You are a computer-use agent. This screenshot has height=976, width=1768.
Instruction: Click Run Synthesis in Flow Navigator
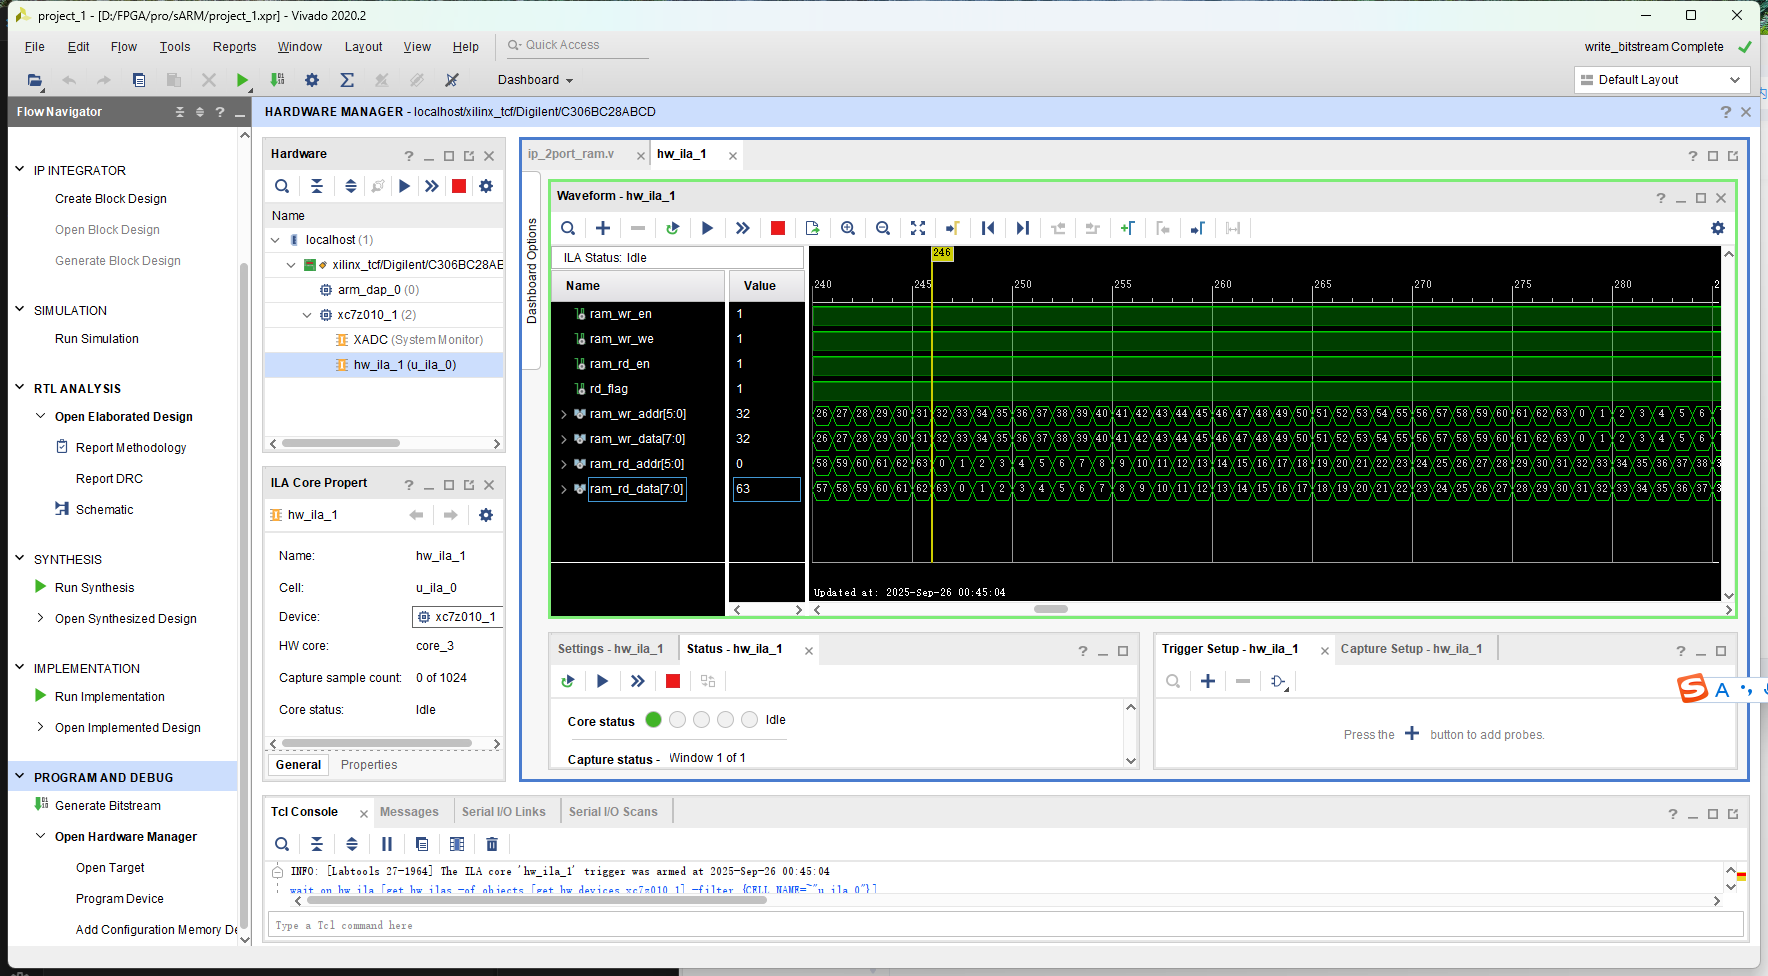pyautogui.click(x=94, y=588)
